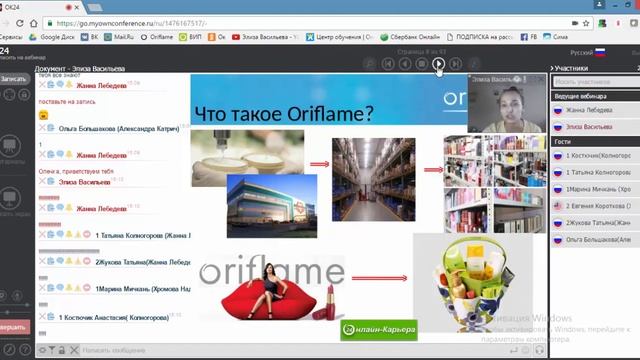
Task: Collapse the Участники panel chevron
Action: click(552, 68)
